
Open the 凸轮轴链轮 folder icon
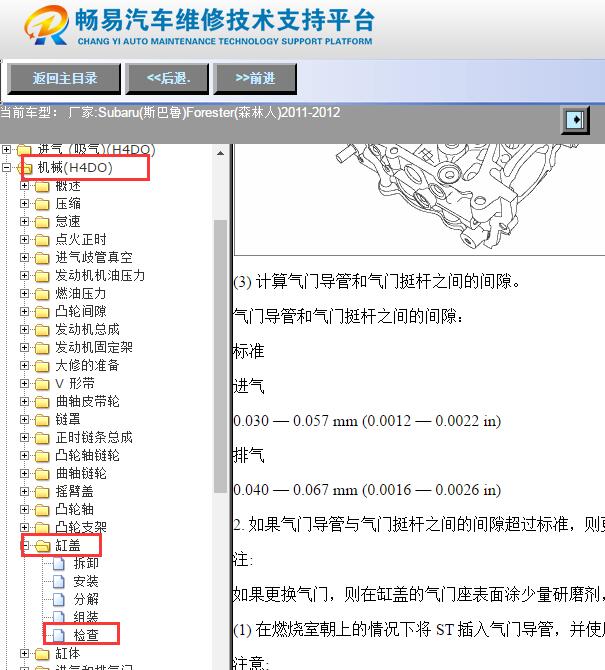pos(42,455)
